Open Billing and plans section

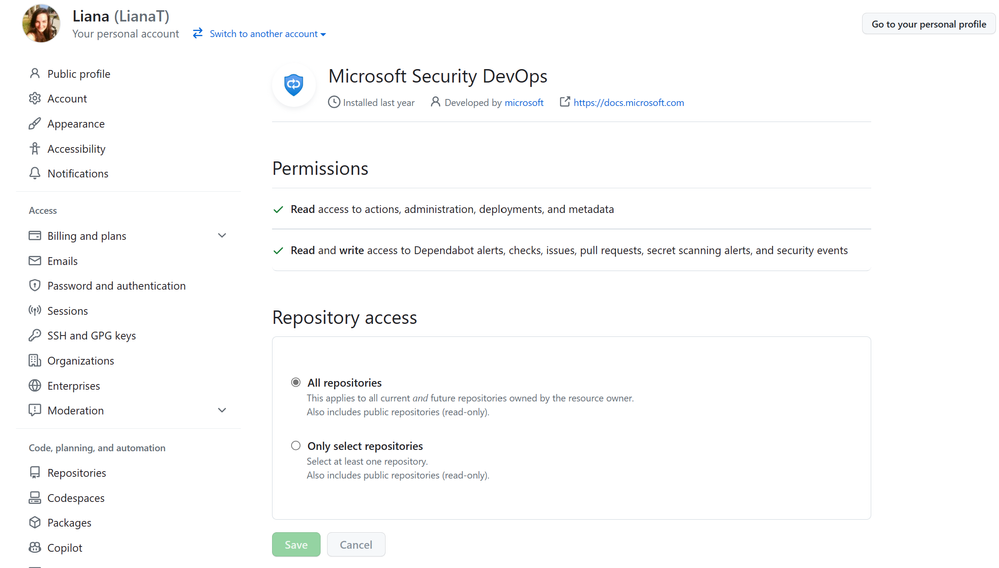pyautogui.click(x=87, y=236)
